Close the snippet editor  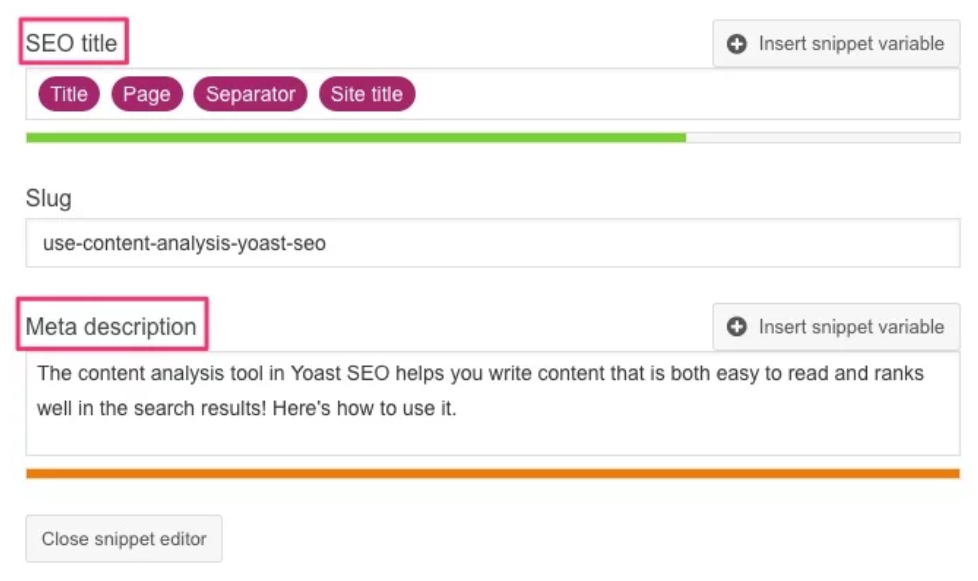click(123, 539)
